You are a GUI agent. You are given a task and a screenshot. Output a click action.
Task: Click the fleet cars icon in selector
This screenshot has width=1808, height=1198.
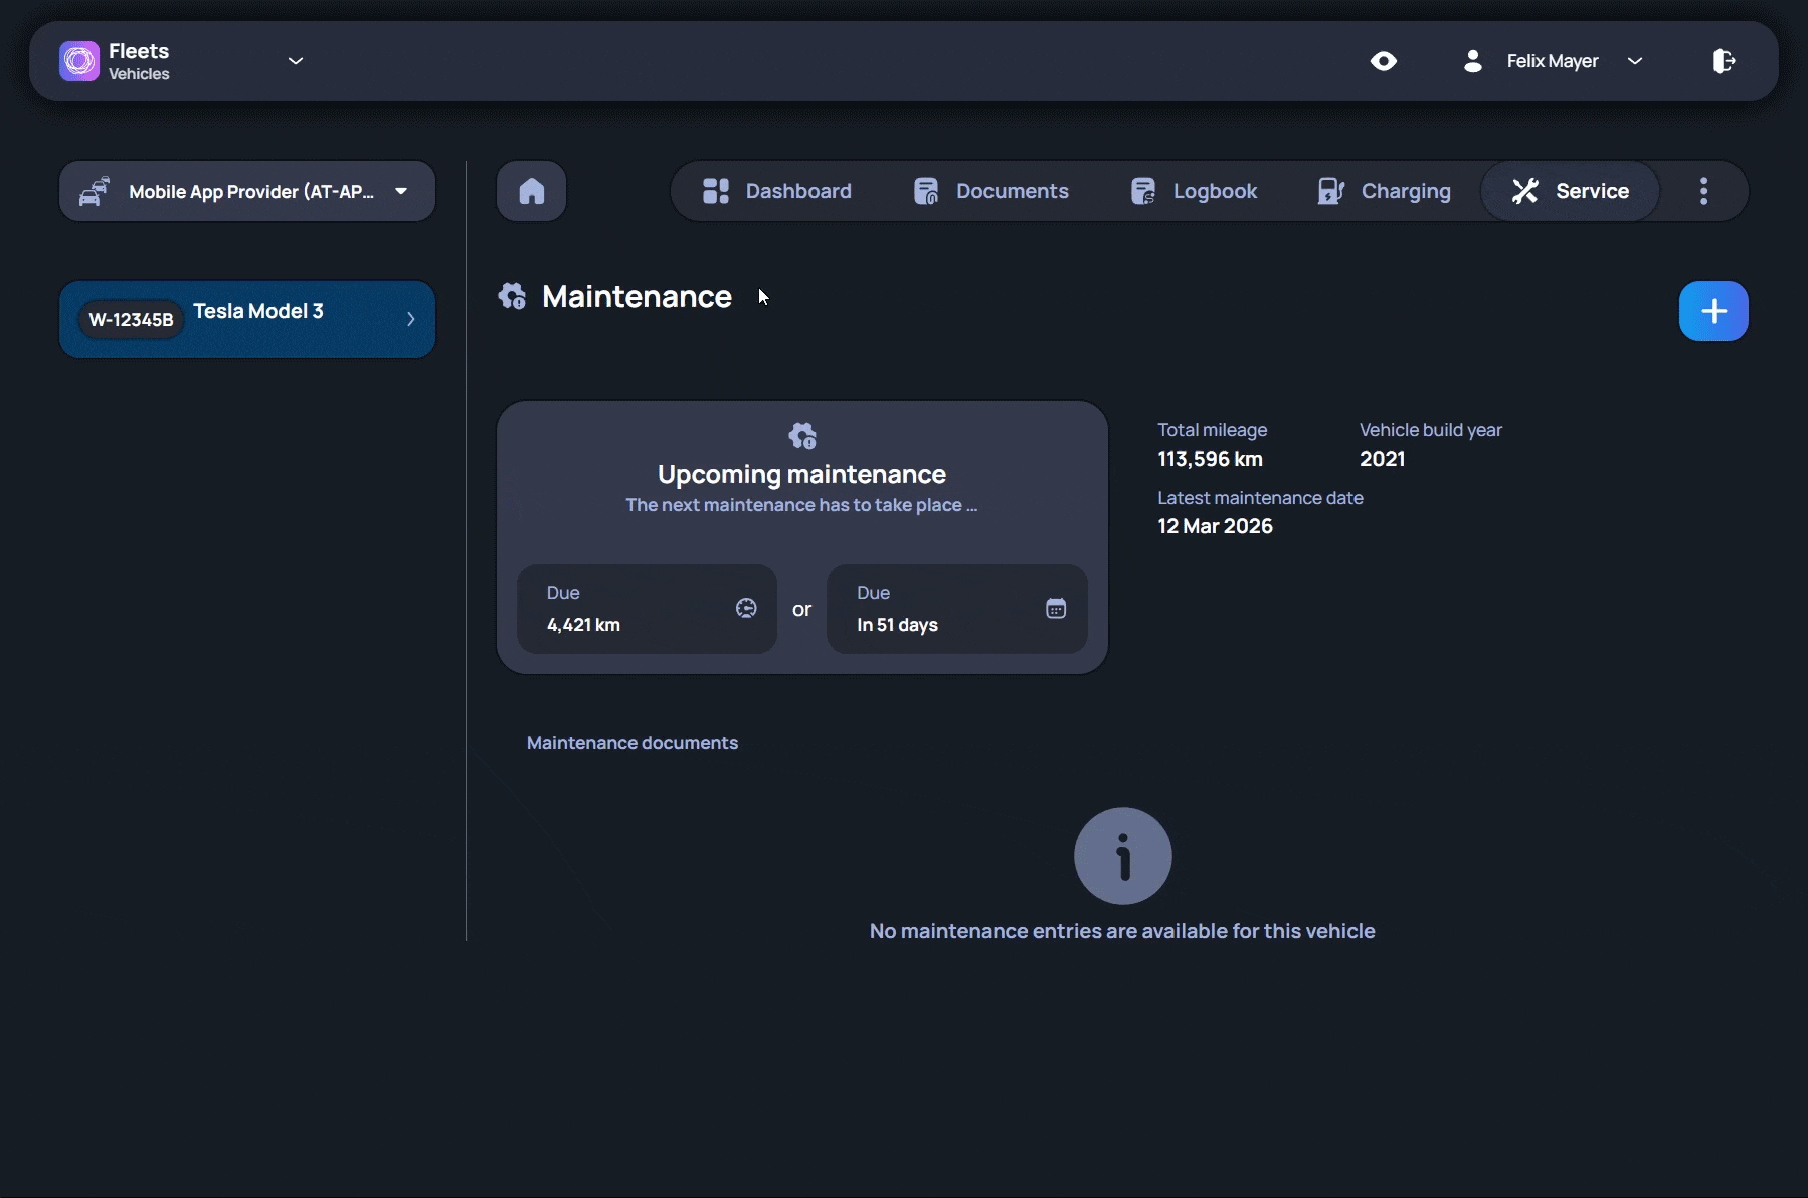coord(94,191)
